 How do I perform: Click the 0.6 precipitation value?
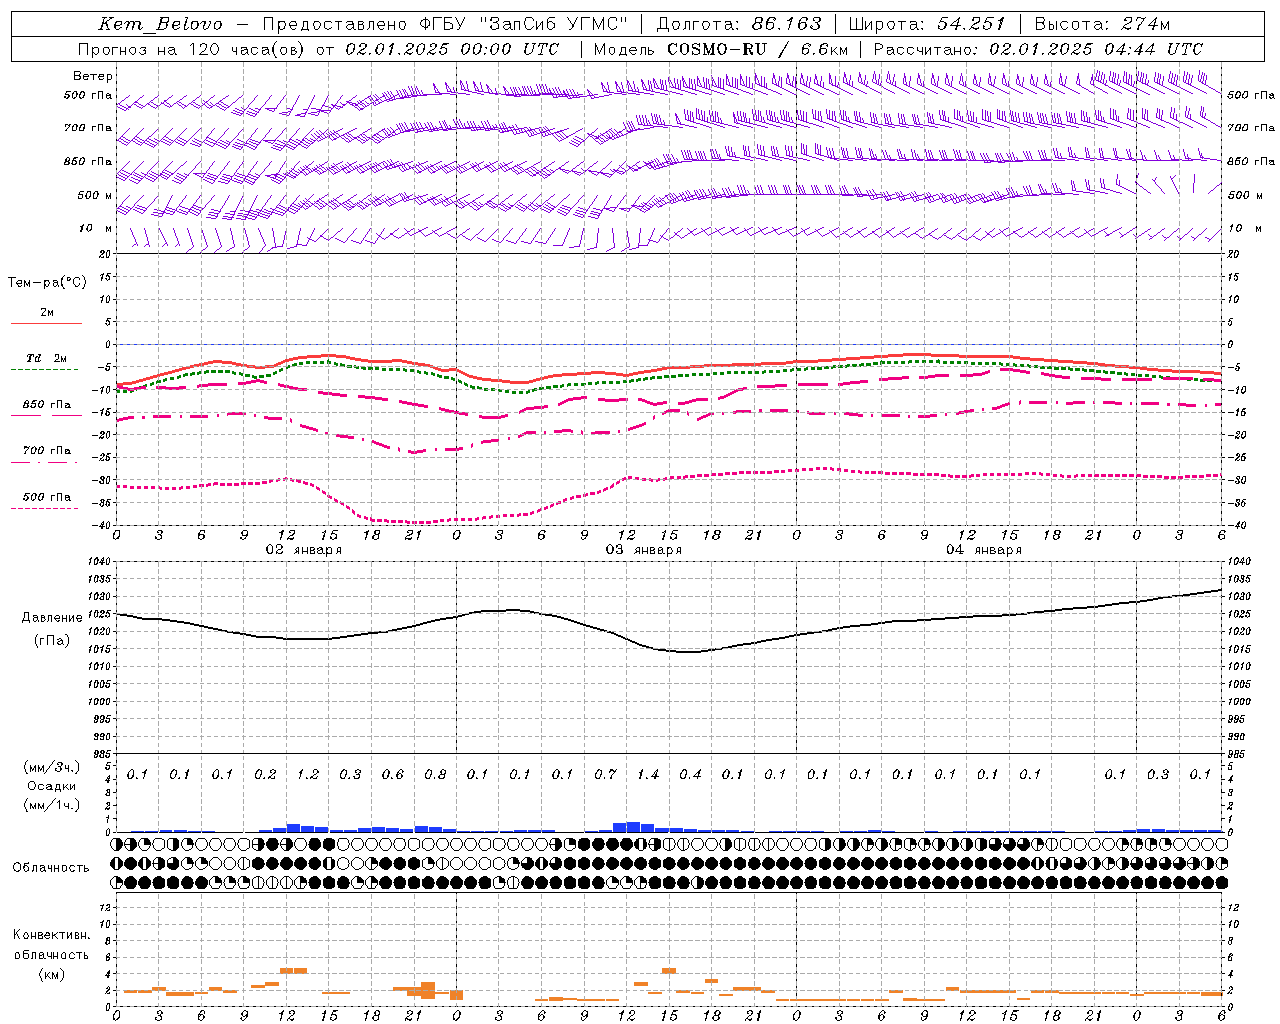tap(393, 774)
